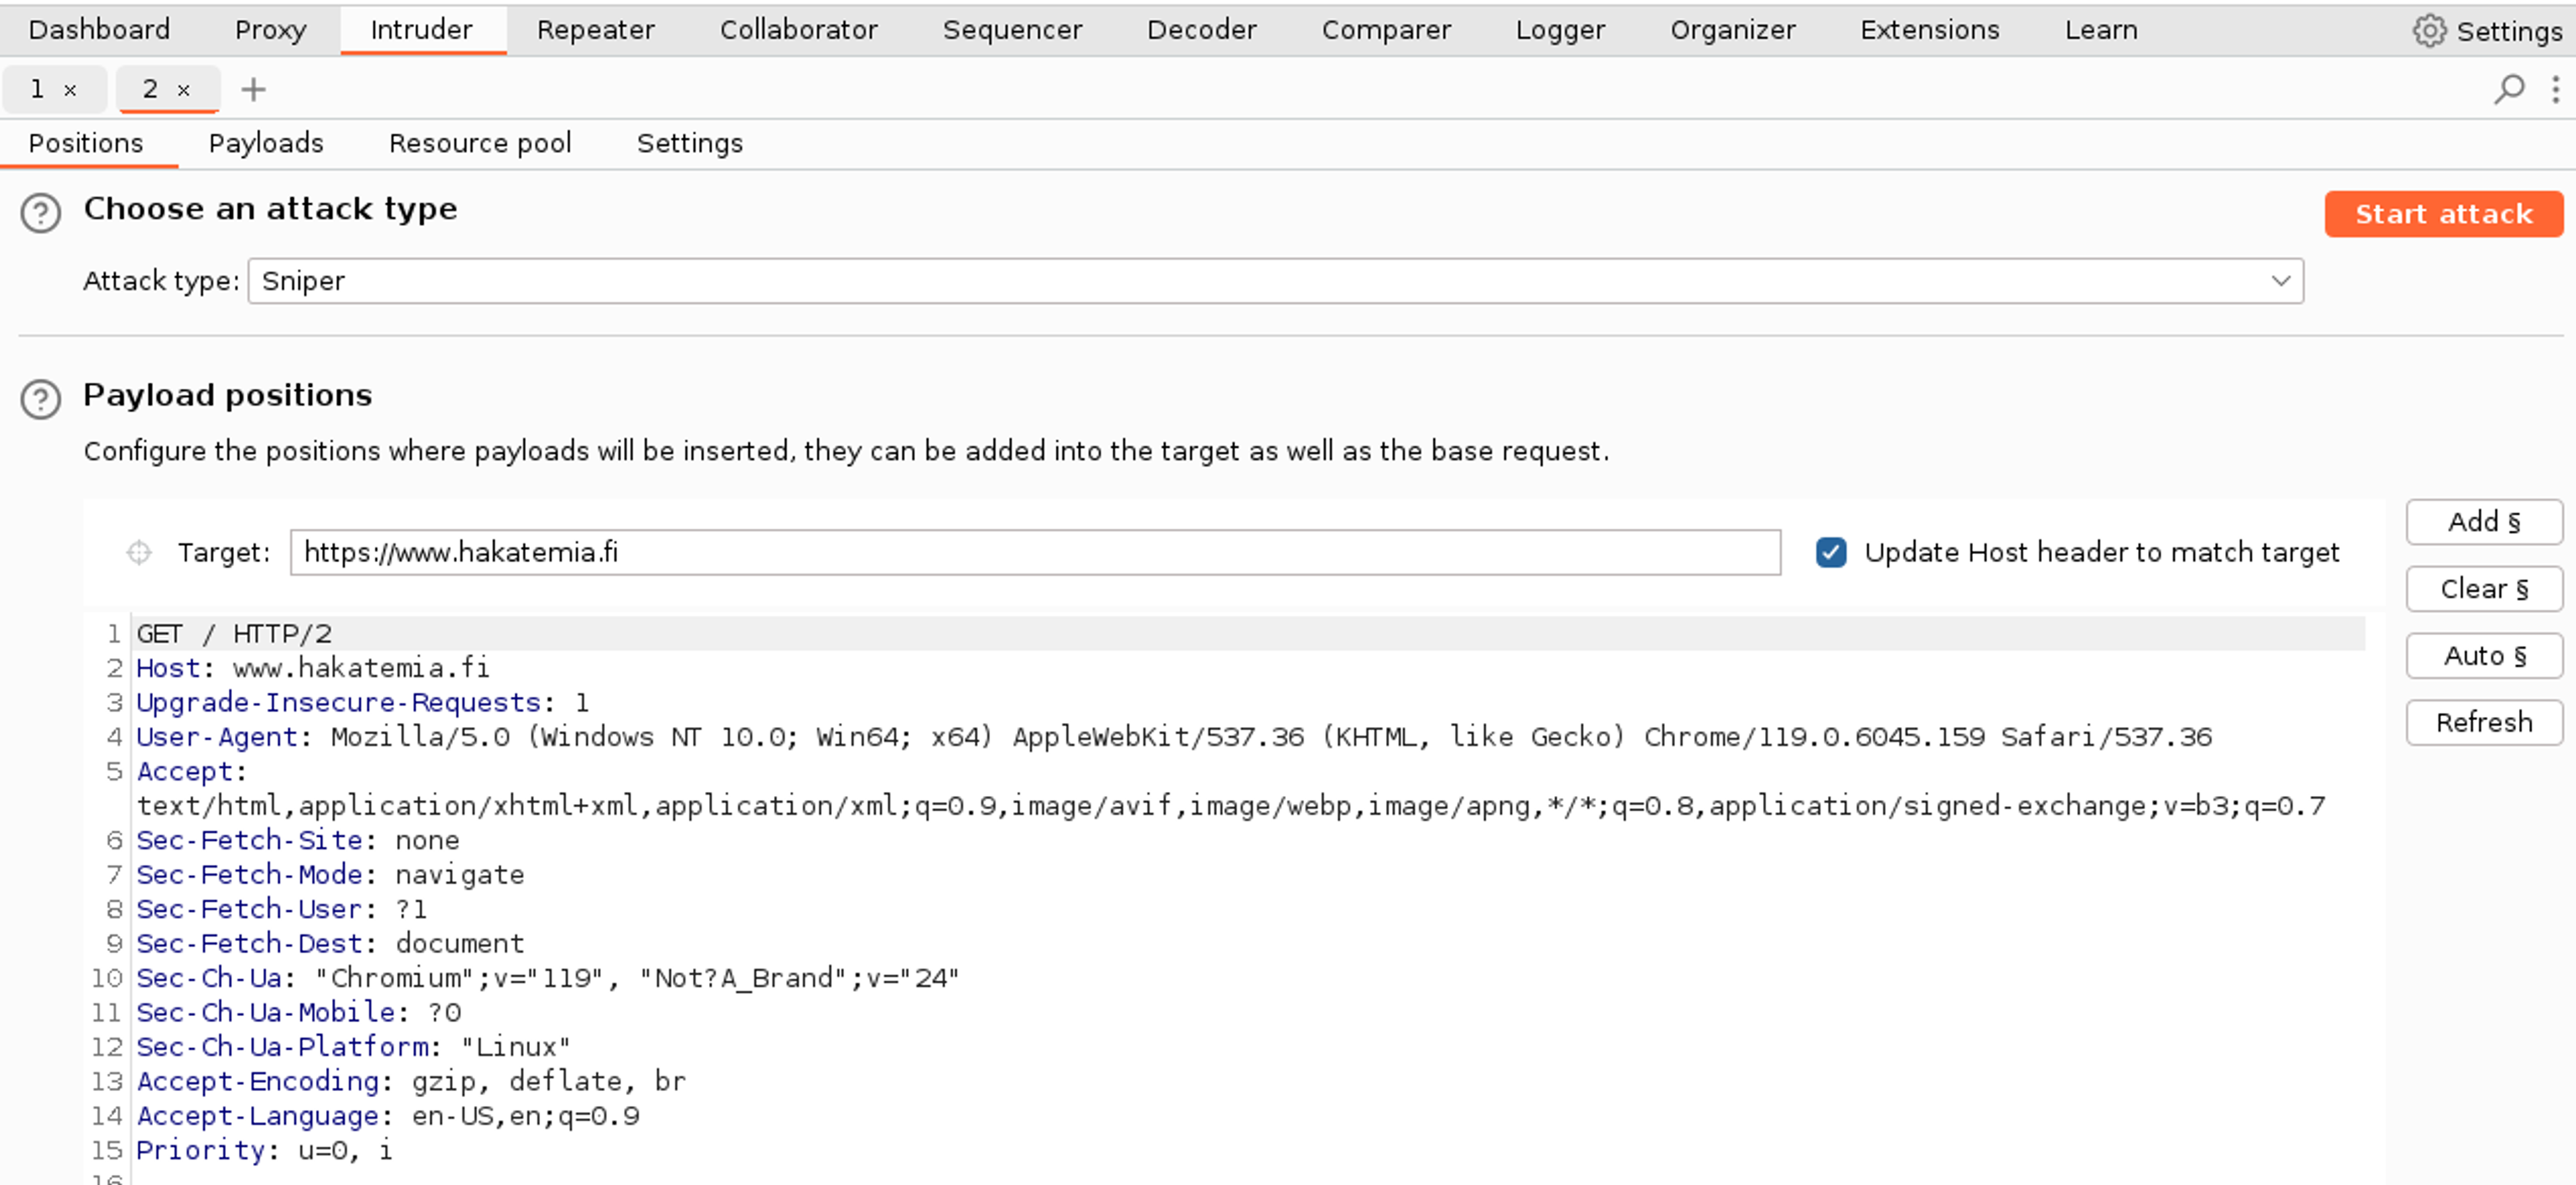Click the search magnifier icon
Image resolution: width=2576 pixels, height=1185 pixels.
pos(2509,89)
